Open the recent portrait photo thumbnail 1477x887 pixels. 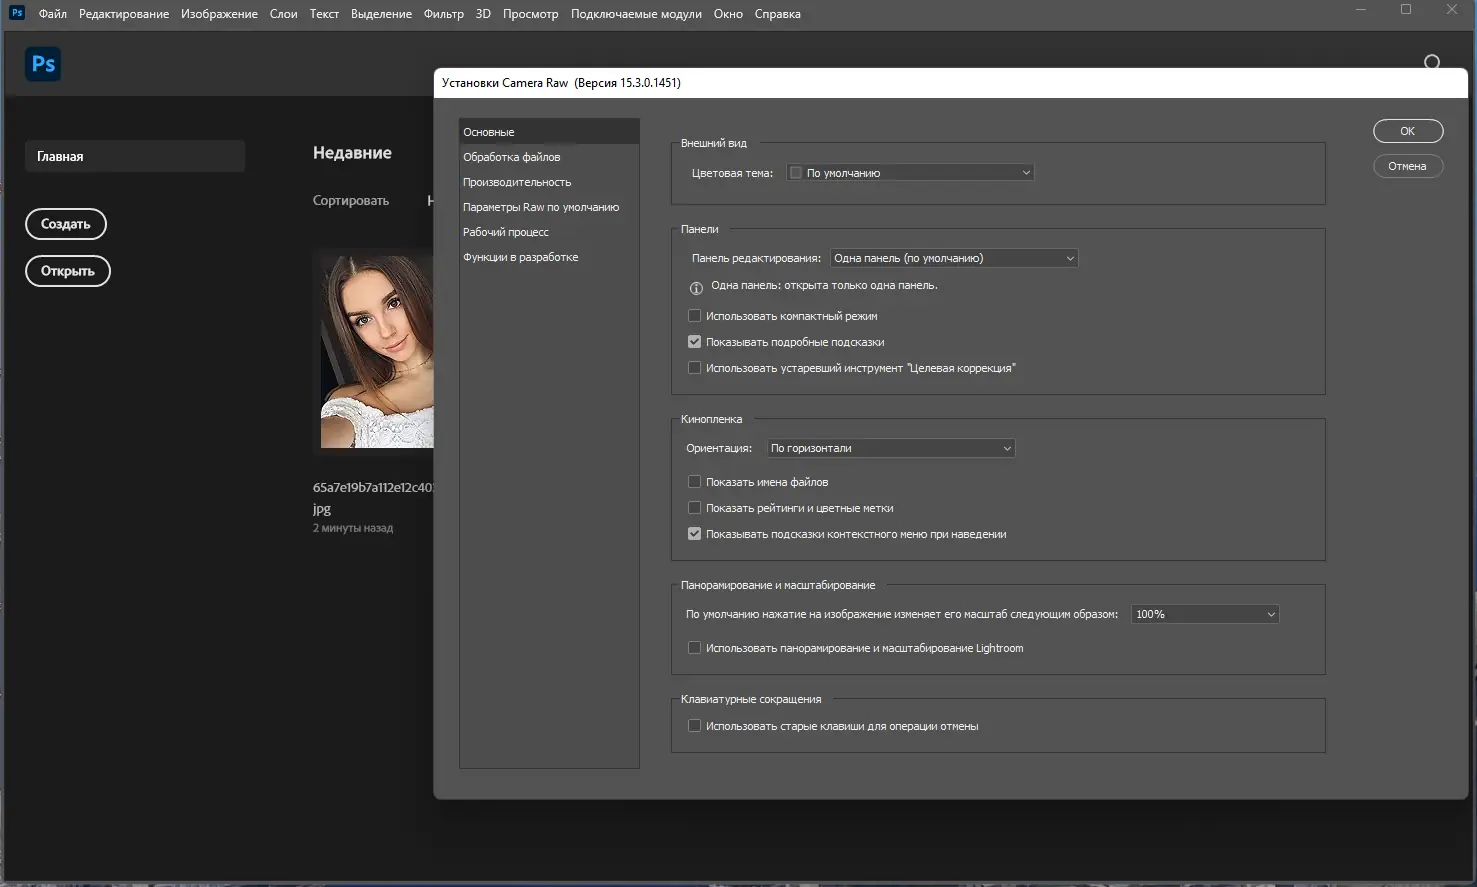tap(376, 351)
